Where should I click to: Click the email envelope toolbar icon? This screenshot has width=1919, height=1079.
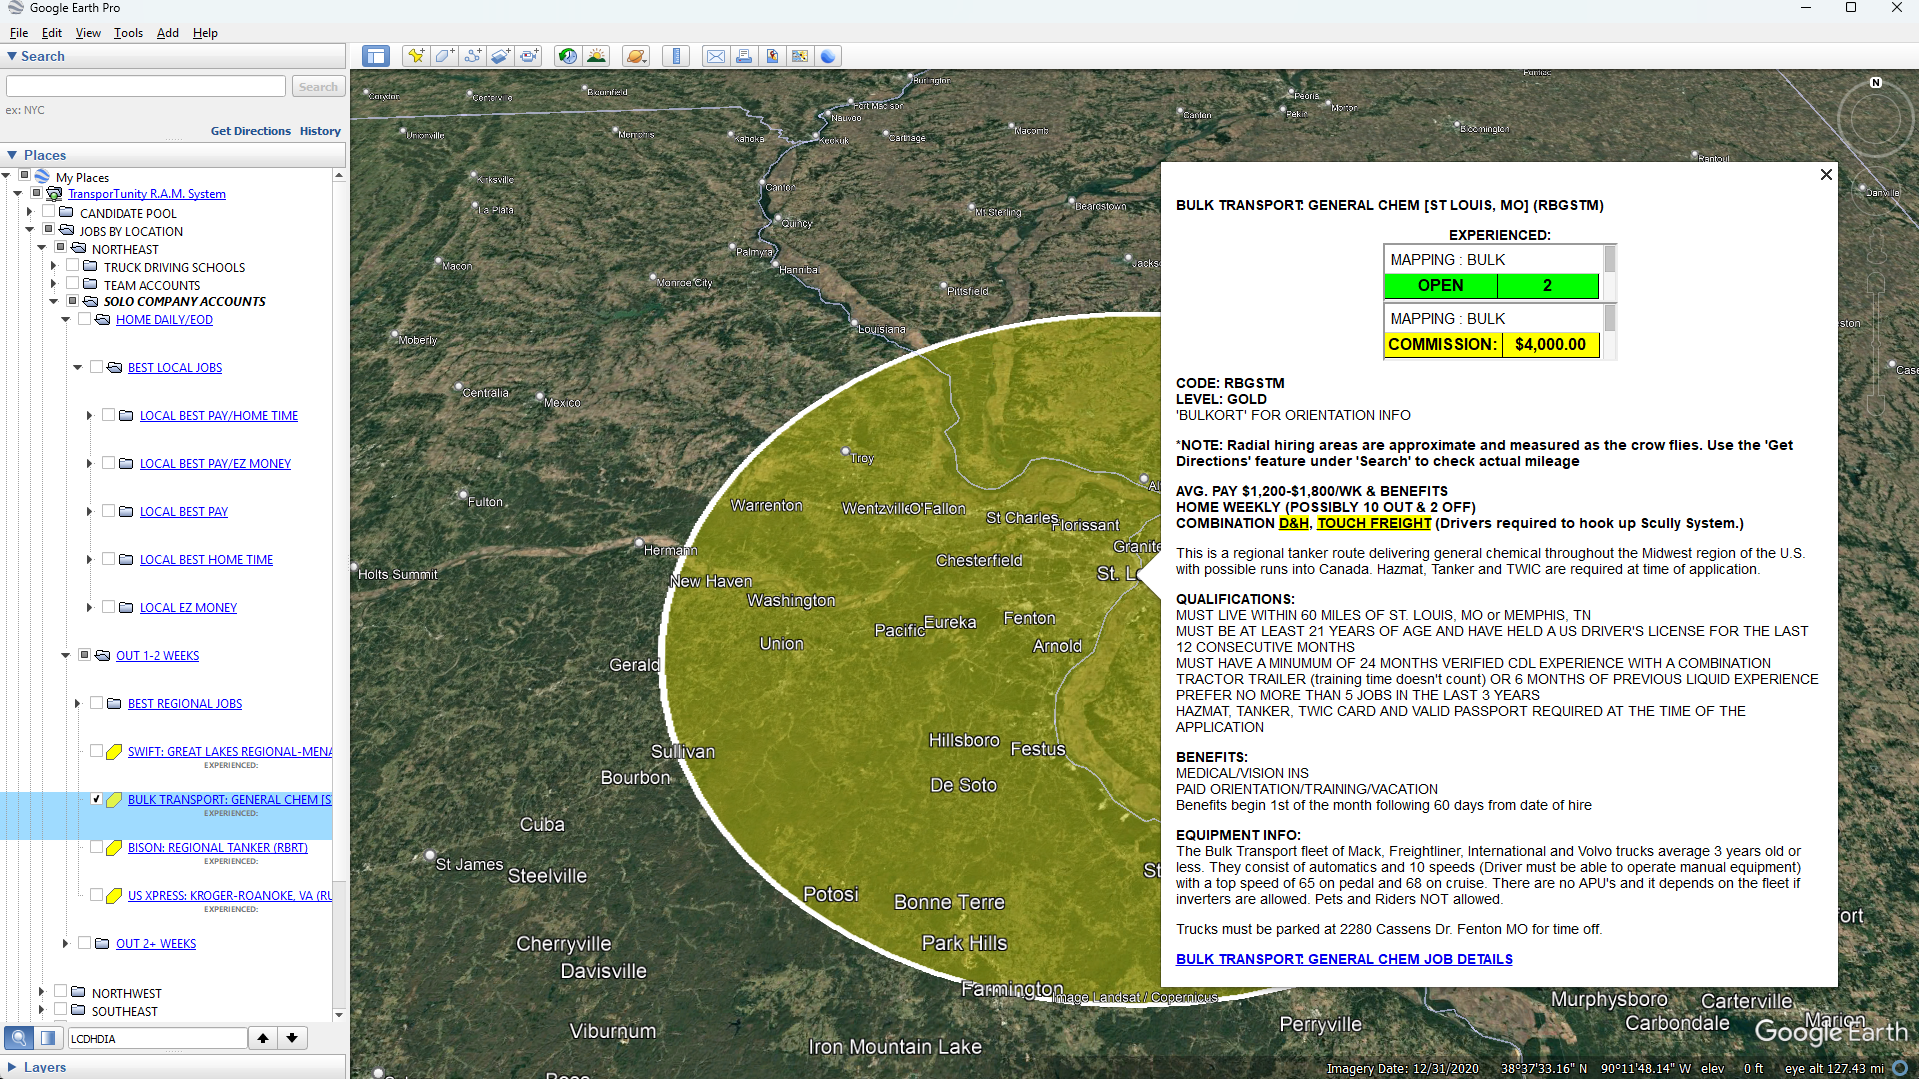tap(716, 56)
